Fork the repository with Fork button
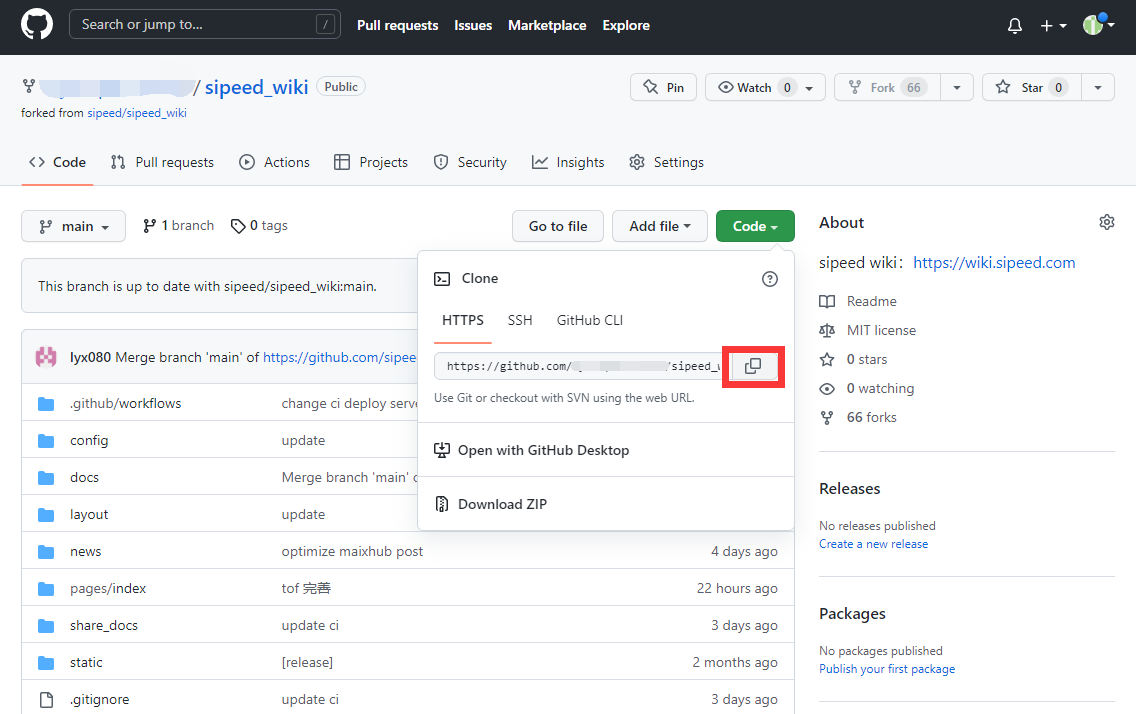This screenshot has width=1136, height=714. [887, 88]
